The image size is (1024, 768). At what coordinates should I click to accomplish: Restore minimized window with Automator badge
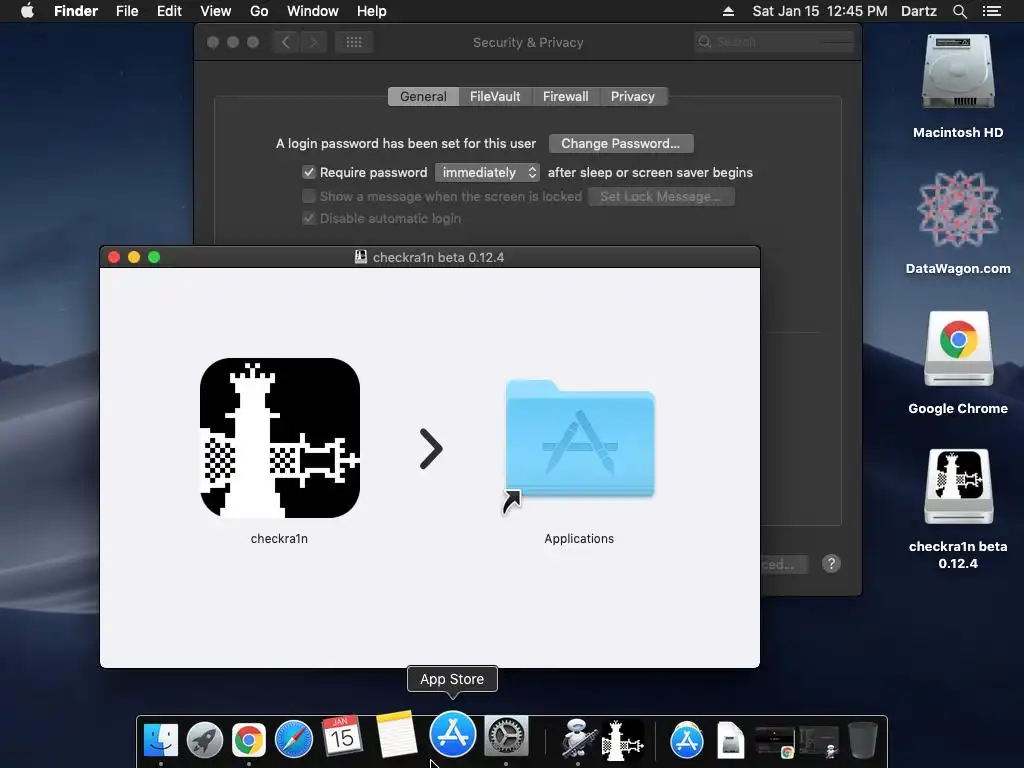pyautogui.click(x=819, y=743)
